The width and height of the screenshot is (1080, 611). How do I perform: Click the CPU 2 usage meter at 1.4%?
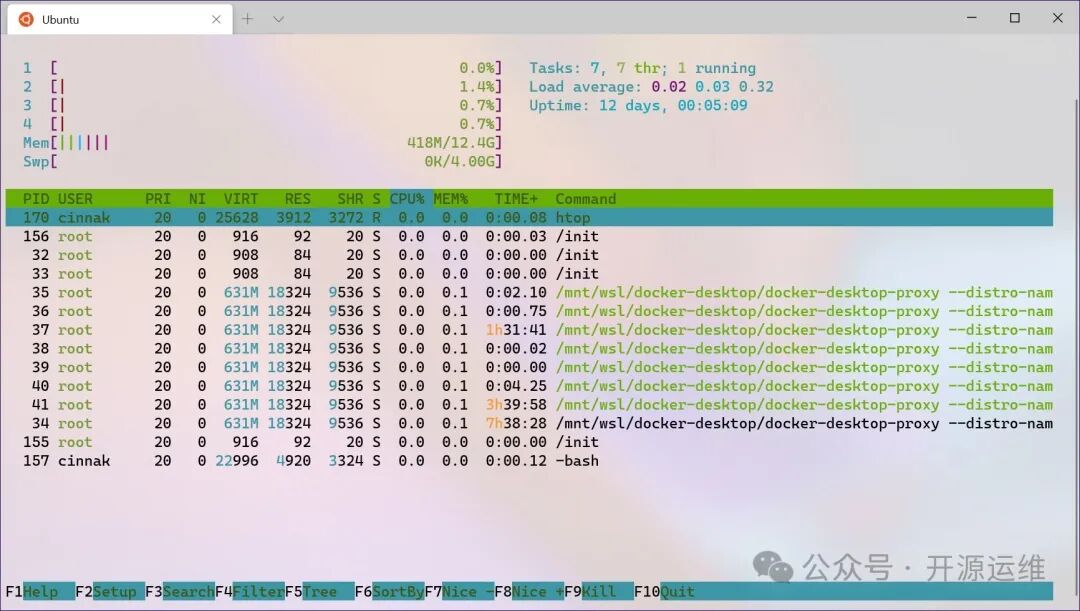[262, 87]
